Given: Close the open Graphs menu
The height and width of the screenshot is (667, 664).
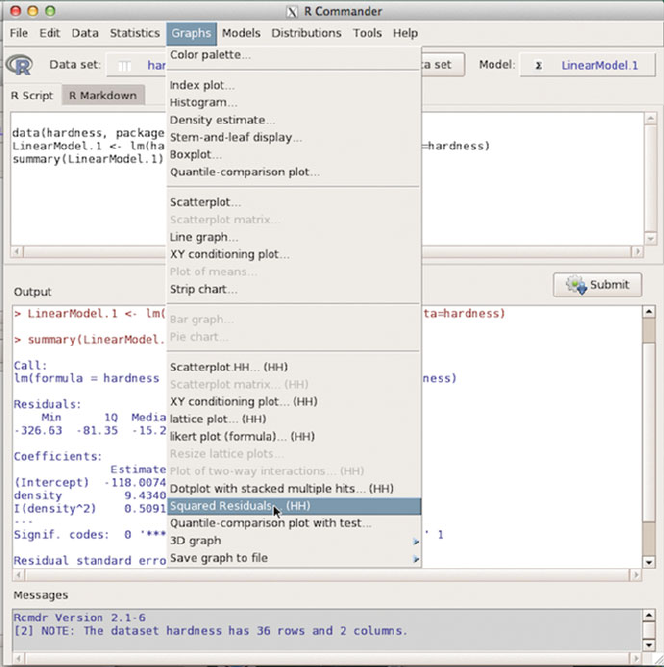Looking at the screenshot, I should [x=191, y=34].
